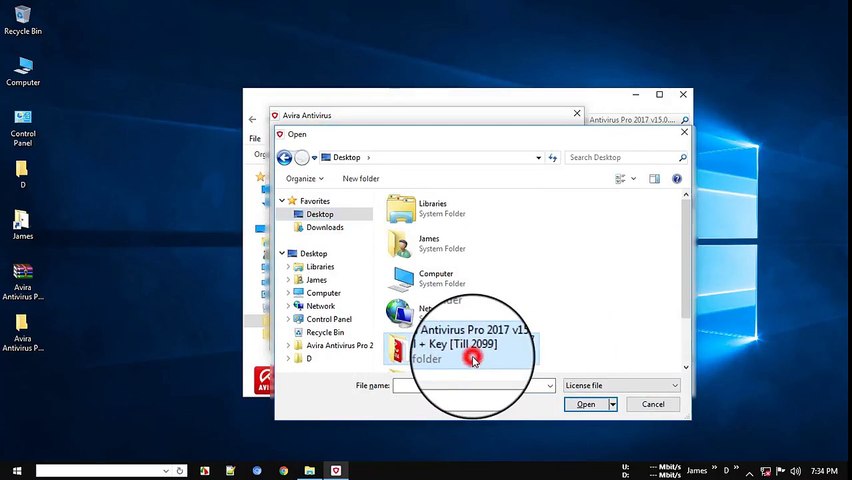Click the file list scroll down arrow
The height and width of the screenshot is (480, 852).
(686, 367)
